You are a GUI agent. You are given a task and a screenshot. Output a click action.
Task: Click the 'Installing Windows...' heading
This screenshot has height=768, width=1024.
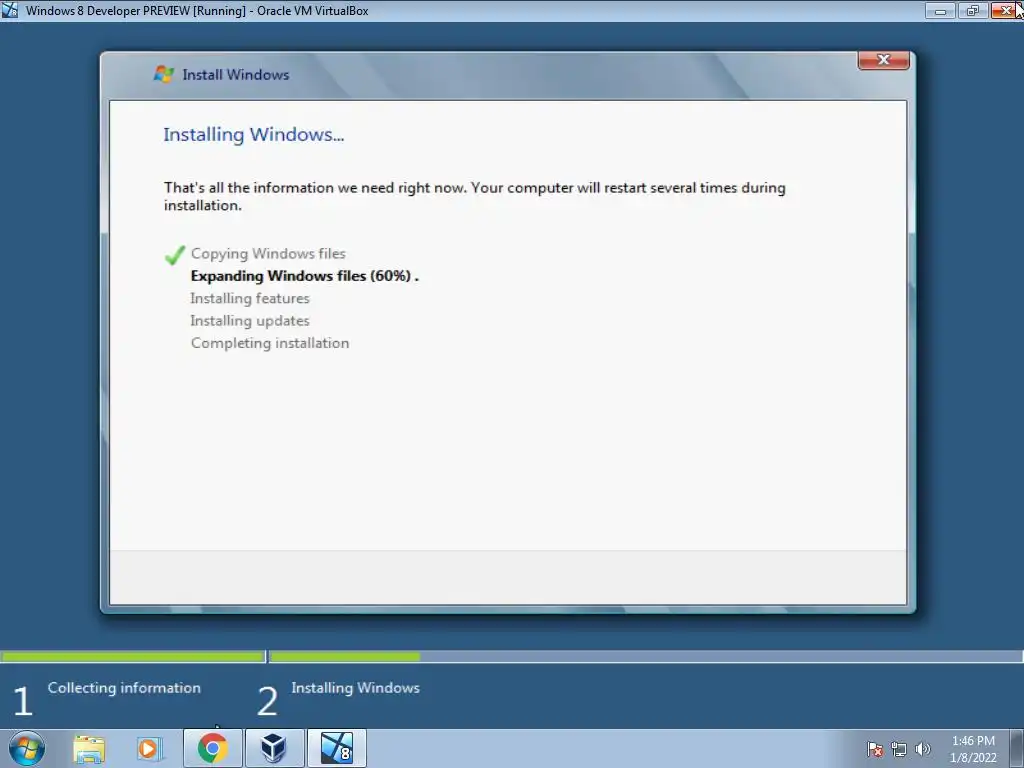[253, 135]
